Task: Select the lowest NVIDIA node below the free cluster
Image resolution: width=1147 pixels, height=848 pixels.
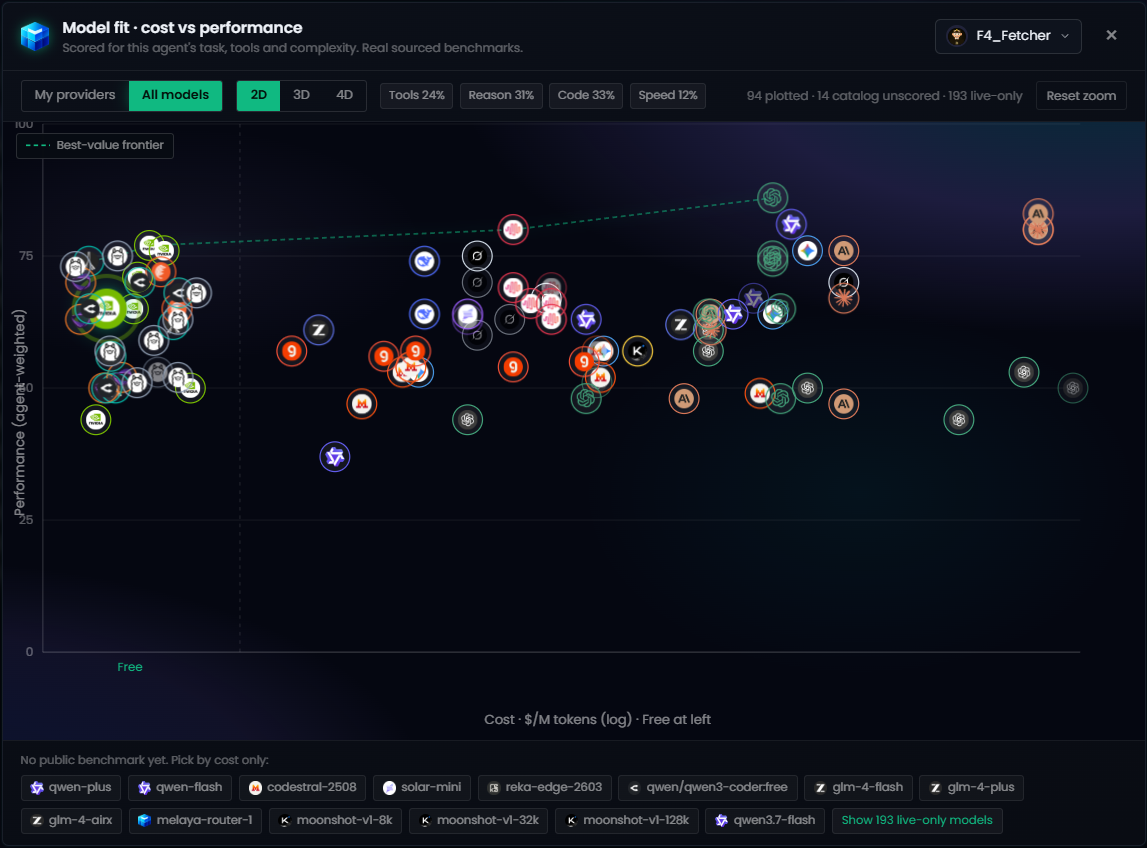Action: [96, 420]
